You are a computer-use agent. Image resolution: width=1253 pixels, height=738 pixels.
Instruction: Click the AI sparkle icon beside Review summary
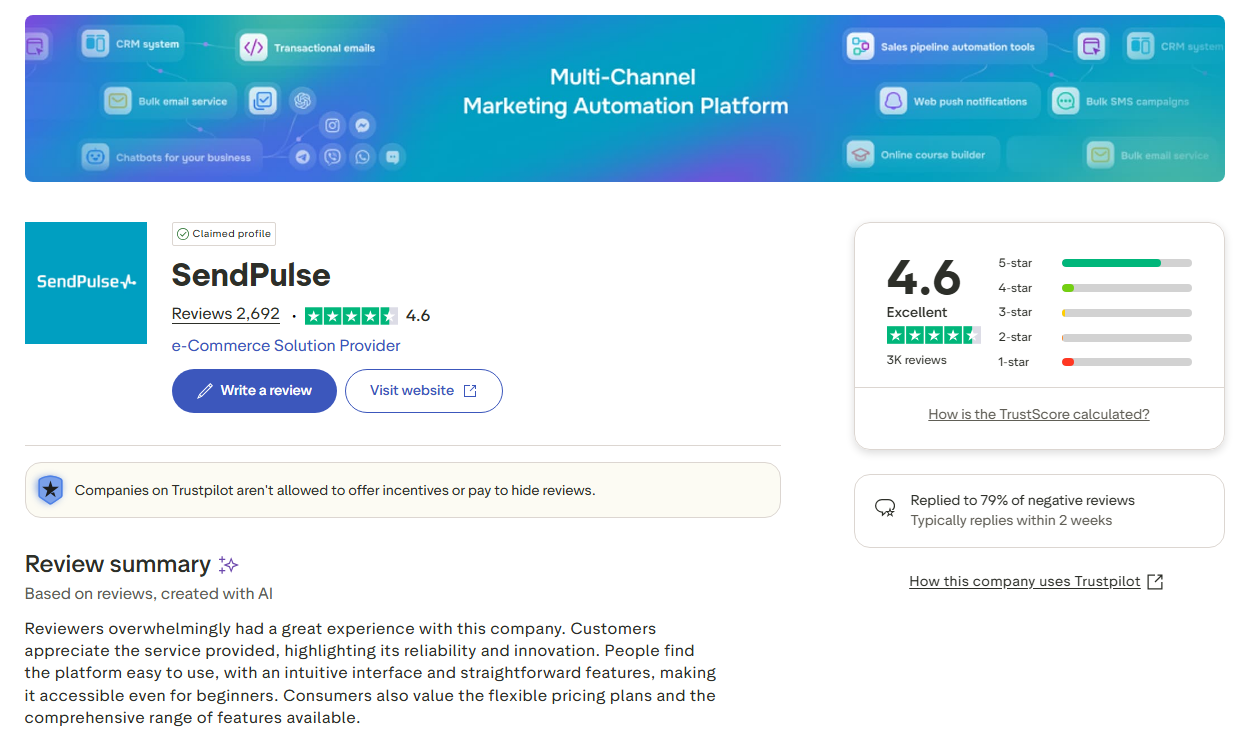pyautogui.click(x=228, y=565)
